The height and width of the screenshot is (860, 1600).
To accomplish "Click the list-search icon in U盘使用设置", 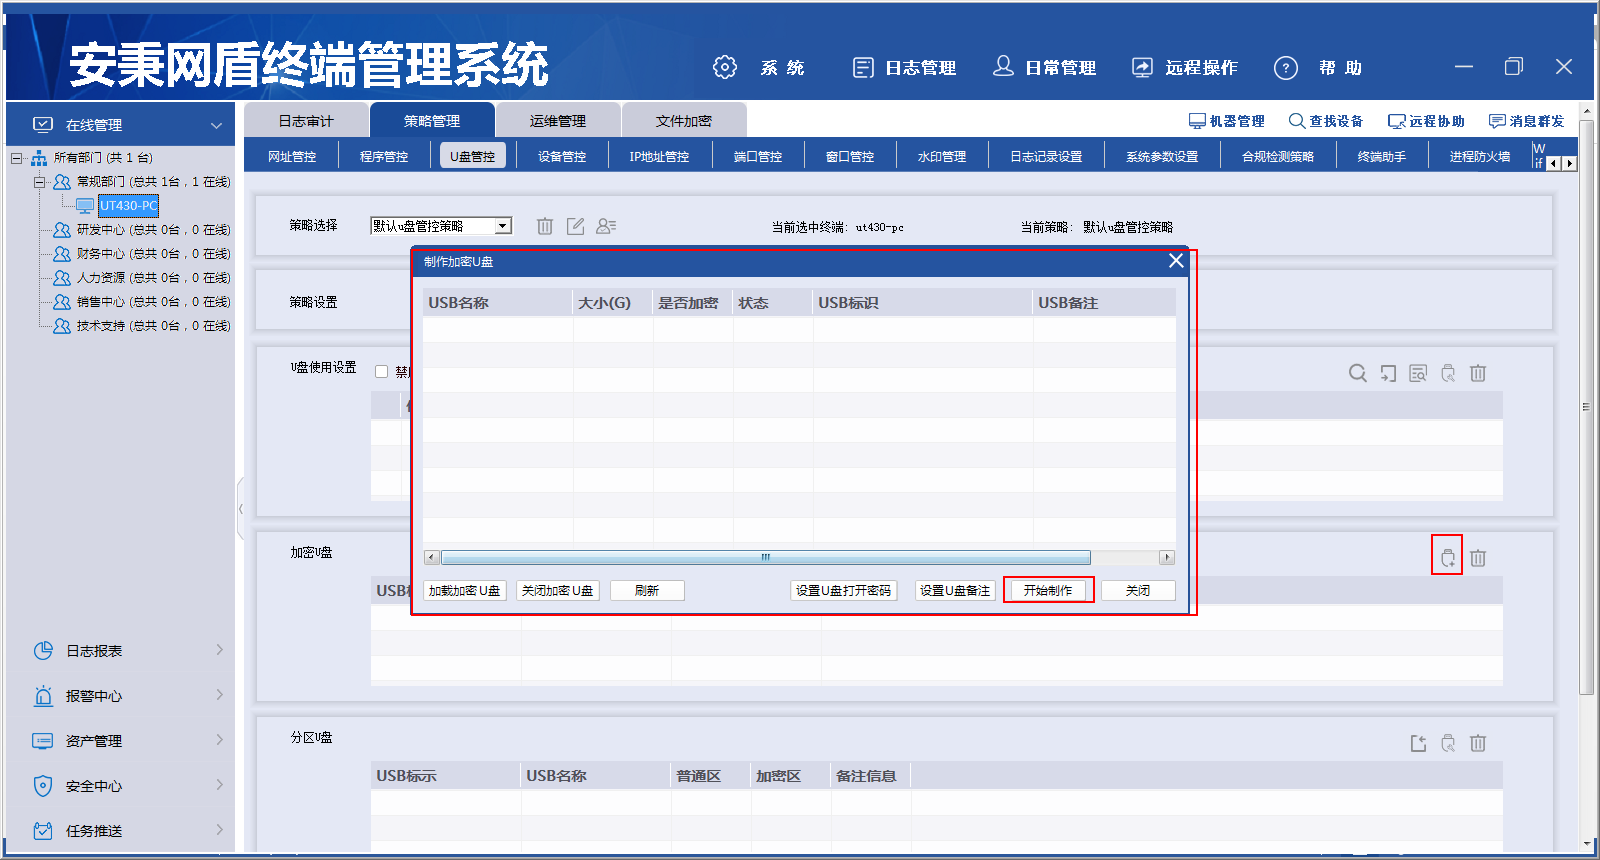I will pyautogui.click(x=1418, y=373).
